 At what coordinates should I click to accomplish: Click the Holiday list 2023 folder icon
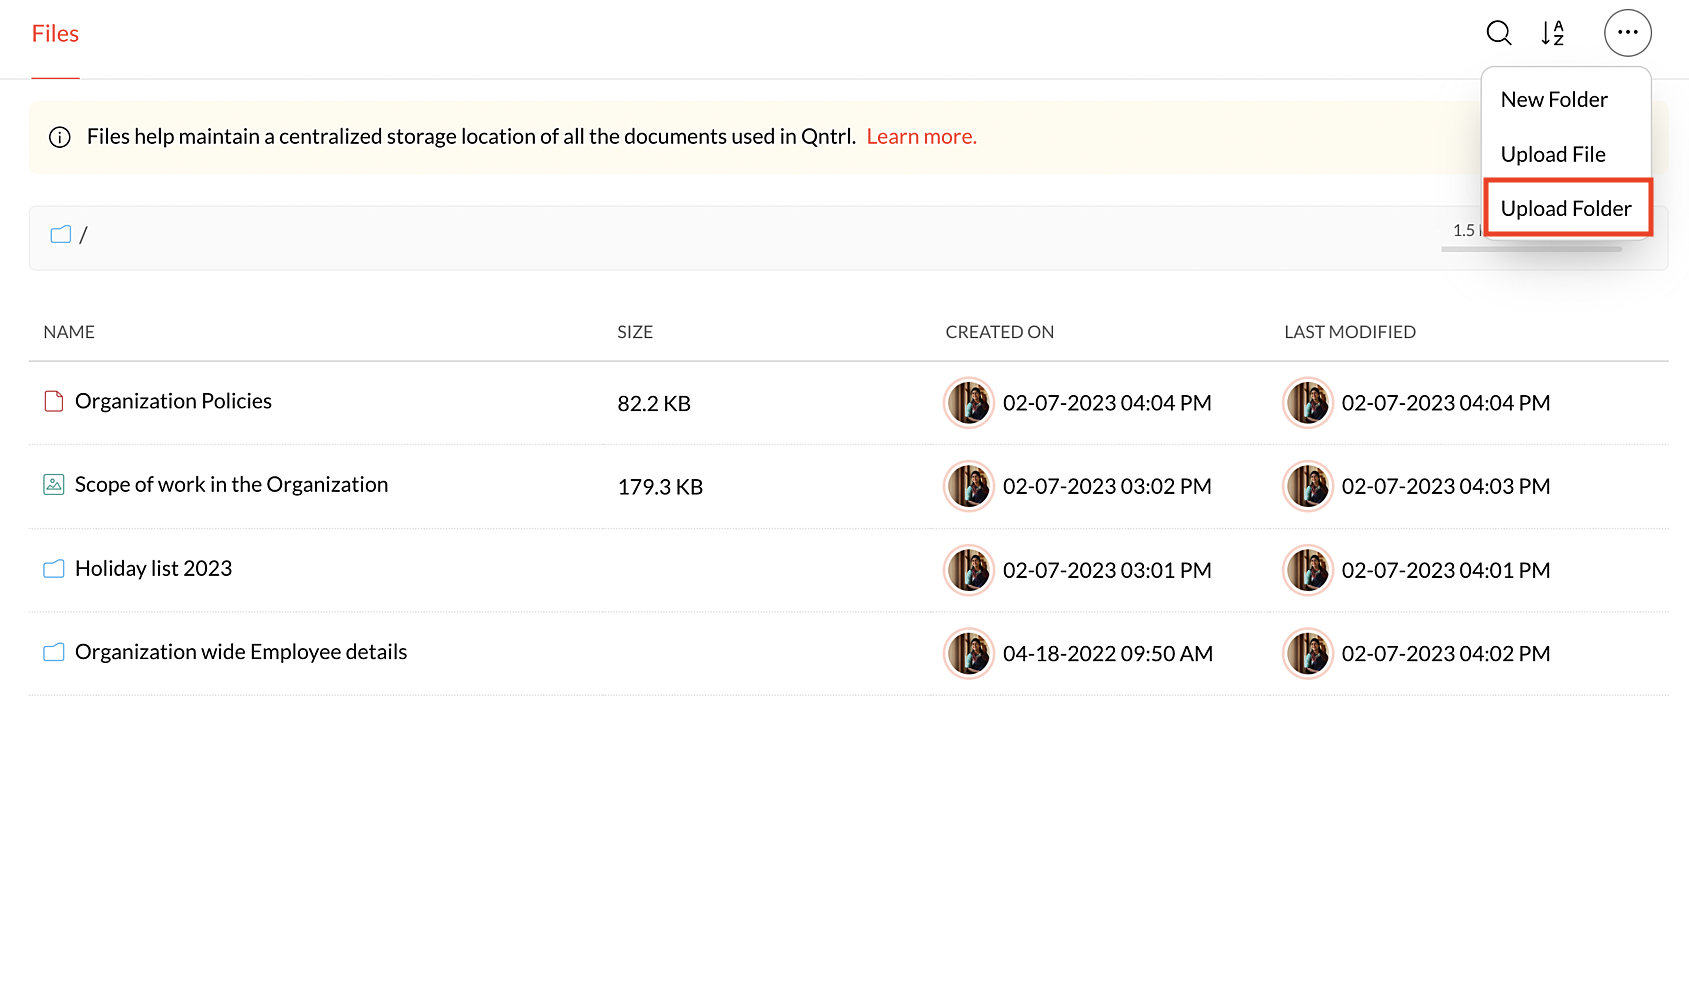coord(54,569)
